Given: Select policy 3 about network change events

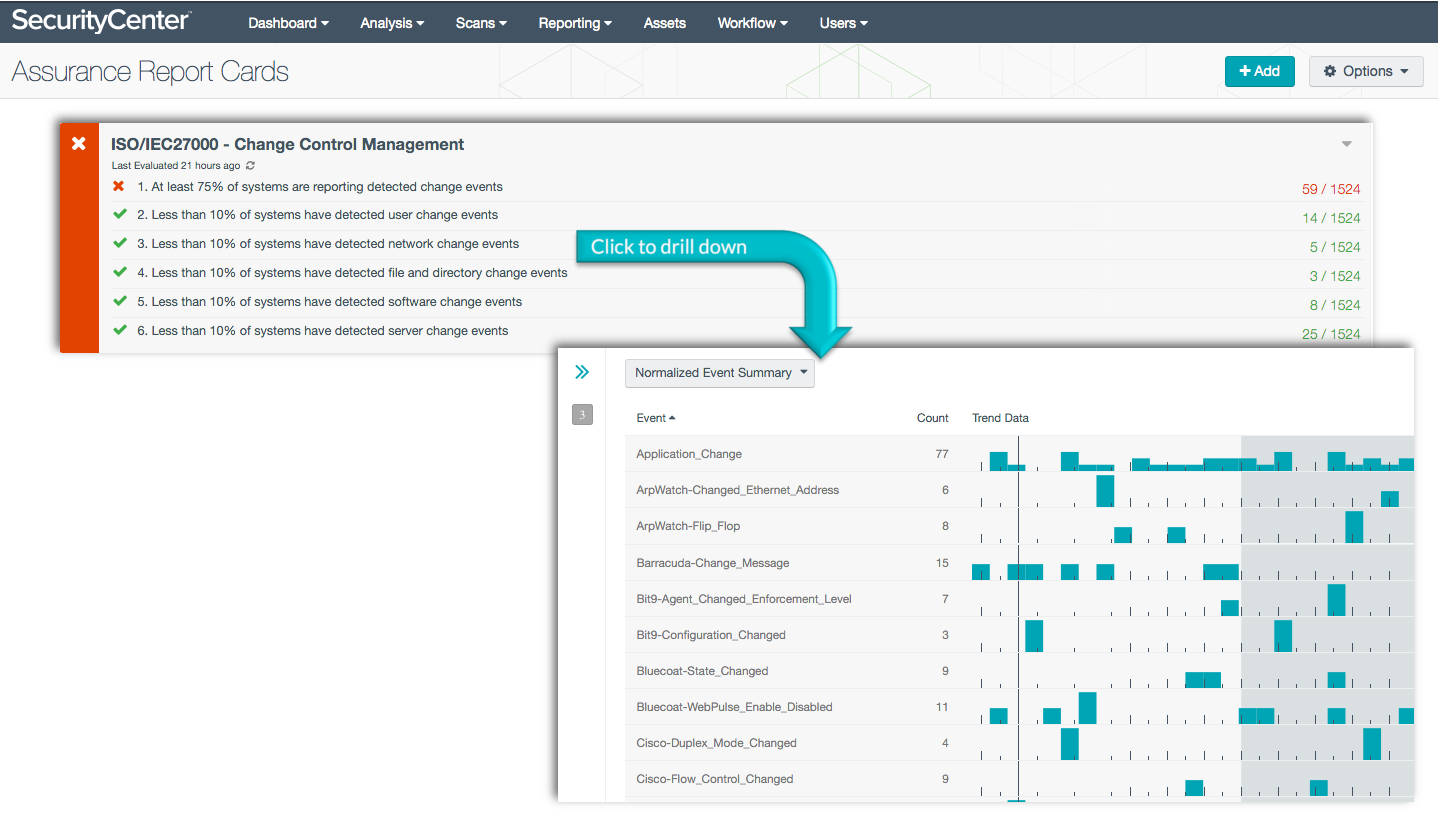Looking at the screenshot, I should pos(328,244).
